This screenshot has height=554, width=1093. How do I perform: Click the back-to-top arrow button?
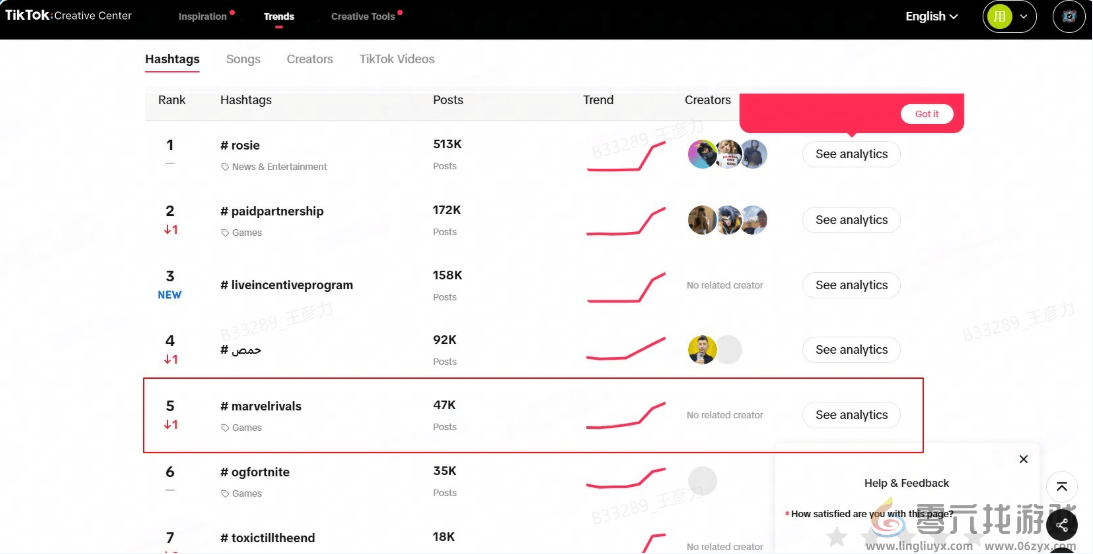[x=1061, y=487]
